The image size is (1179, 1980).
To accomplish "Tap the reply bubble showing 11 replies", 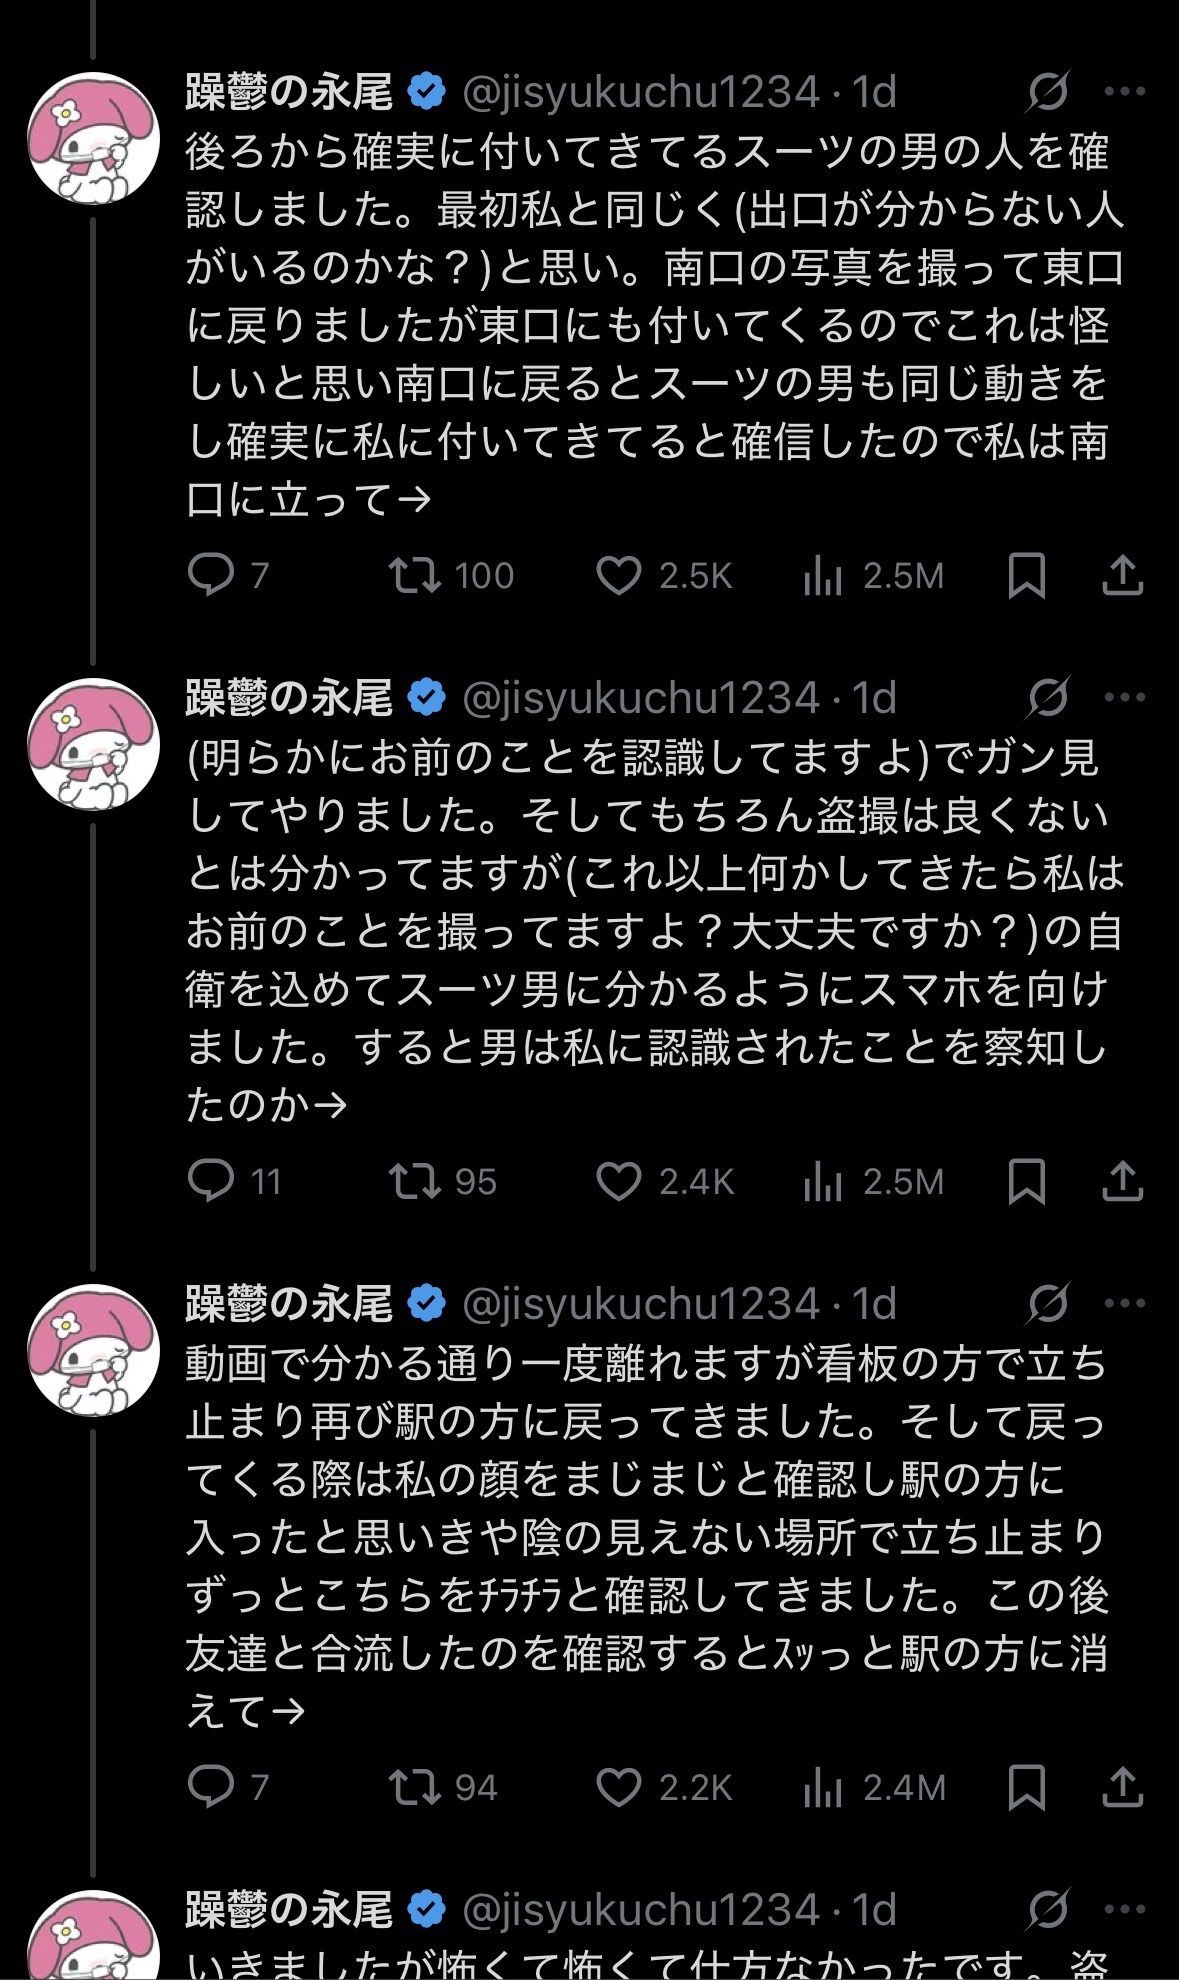I will coord(211,1183).
